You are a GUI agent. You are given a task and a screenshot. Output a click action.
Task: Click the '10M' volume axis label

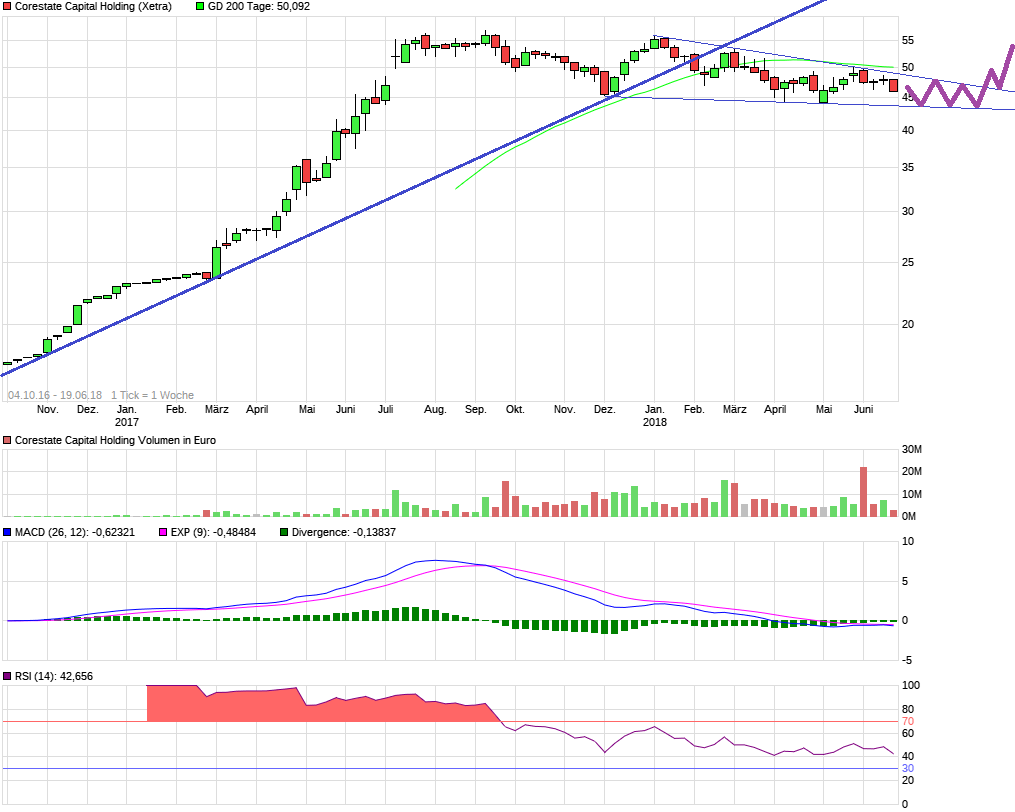coord(911,494)
